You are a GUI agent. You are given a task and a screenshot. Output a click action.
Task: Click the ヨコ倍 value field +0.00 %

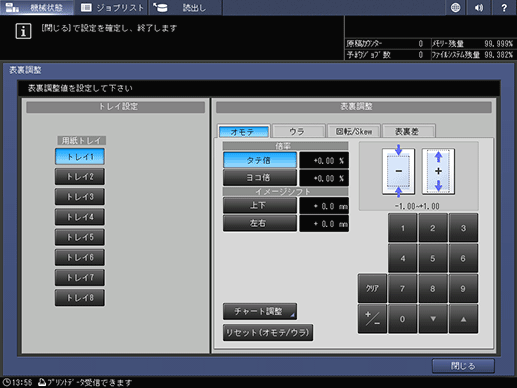[x=324, y=178]
